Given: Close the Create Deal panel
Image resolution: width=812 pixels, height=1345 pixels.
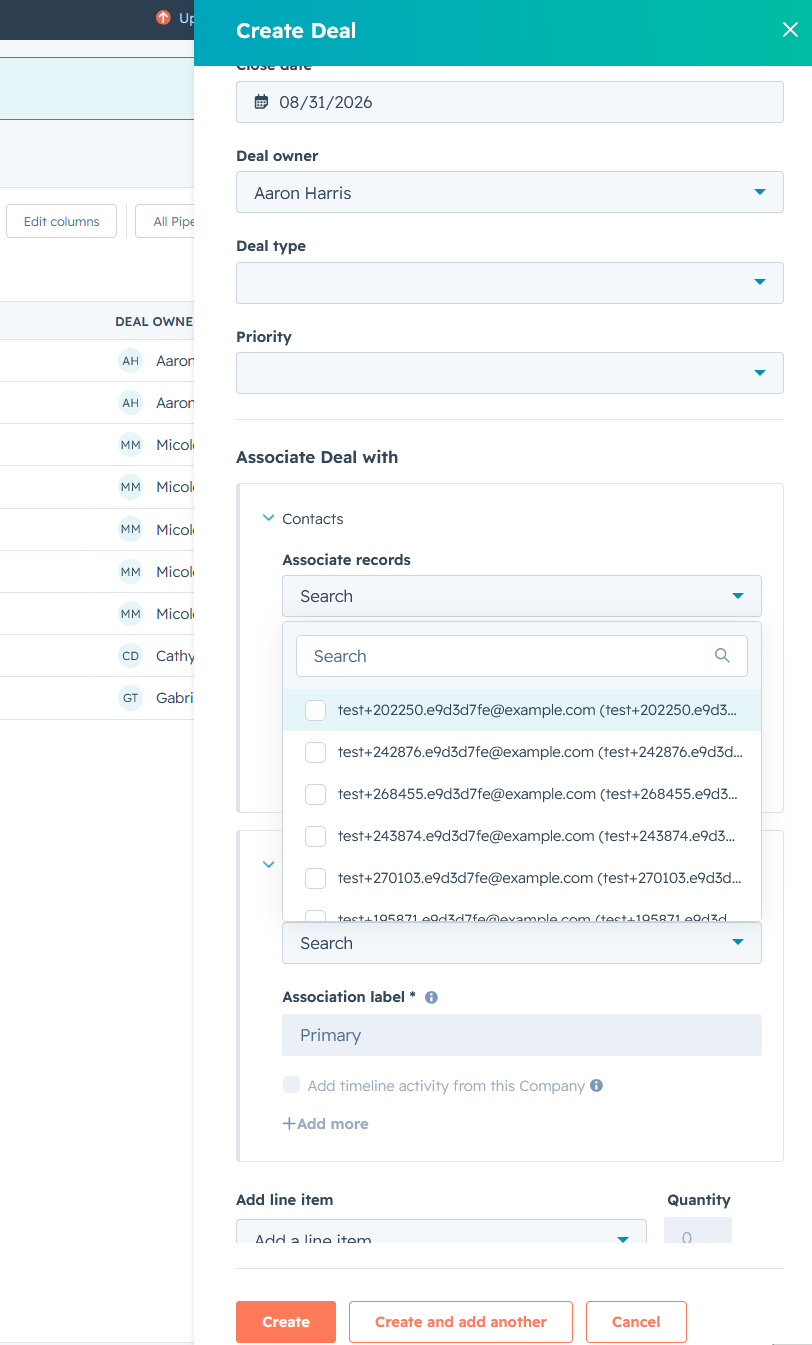Looking at the screenshot, I should [790, 30].
